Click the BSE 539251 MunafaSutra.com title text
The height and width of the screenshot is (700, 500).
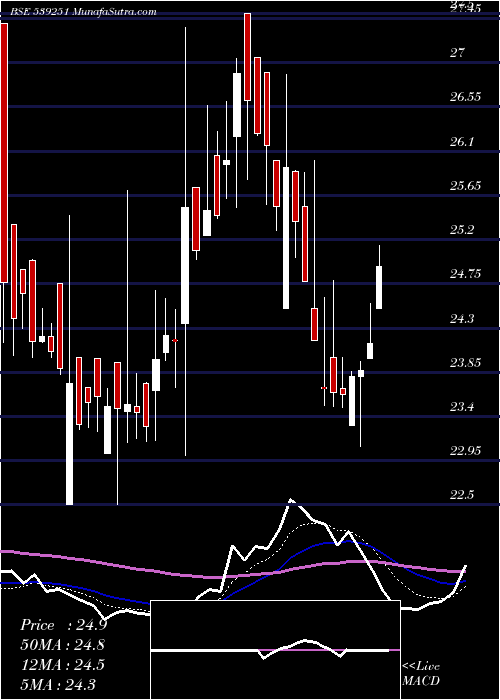[x=83, y=12]
